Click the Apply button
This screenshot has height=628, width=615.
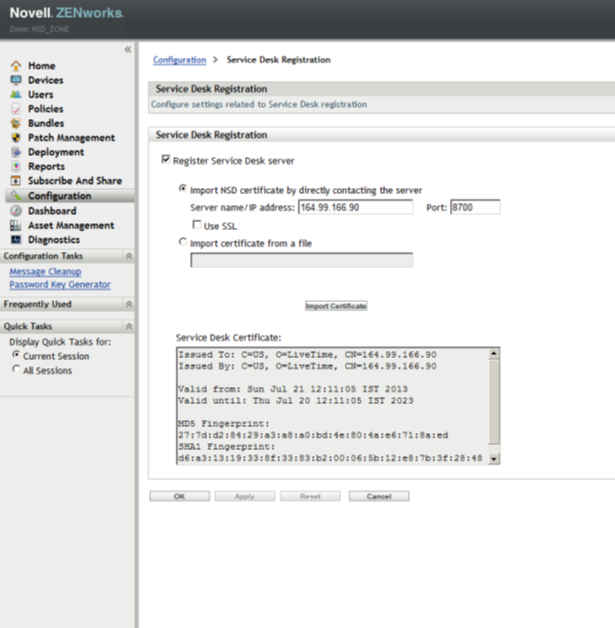point(245,496)
